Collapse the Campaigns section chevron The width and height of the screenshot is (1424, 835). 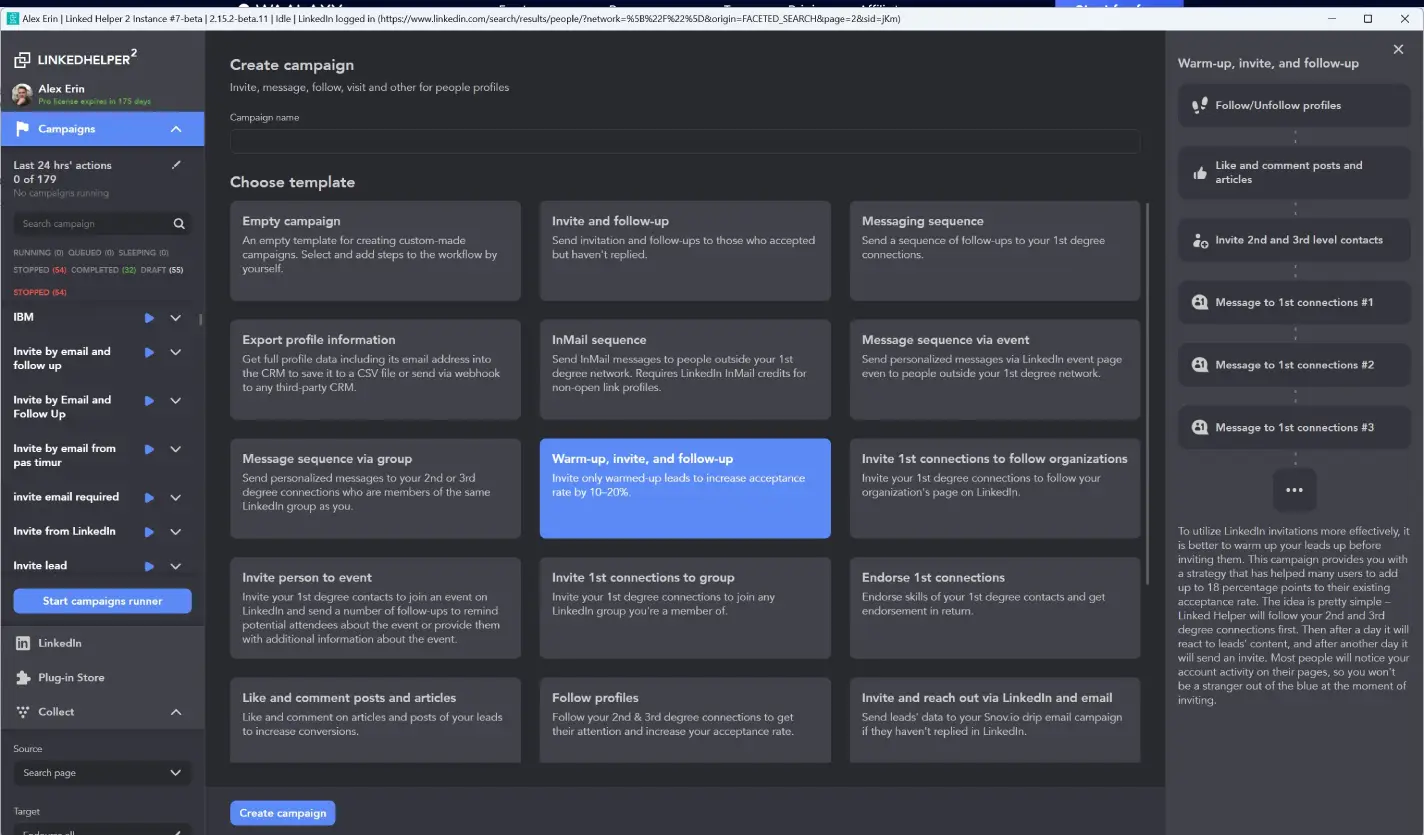click(x=176, y=129)
